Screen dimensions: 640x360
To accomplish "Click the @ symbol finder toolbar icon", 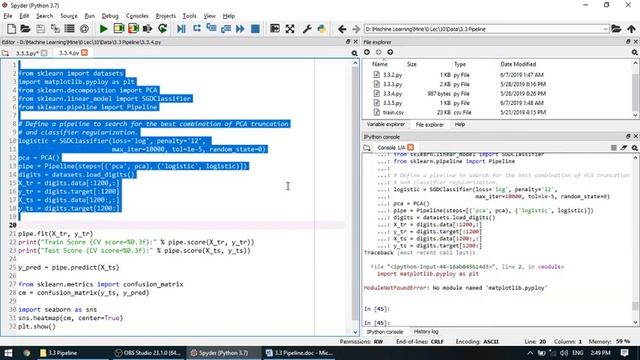I will (84, 29).
